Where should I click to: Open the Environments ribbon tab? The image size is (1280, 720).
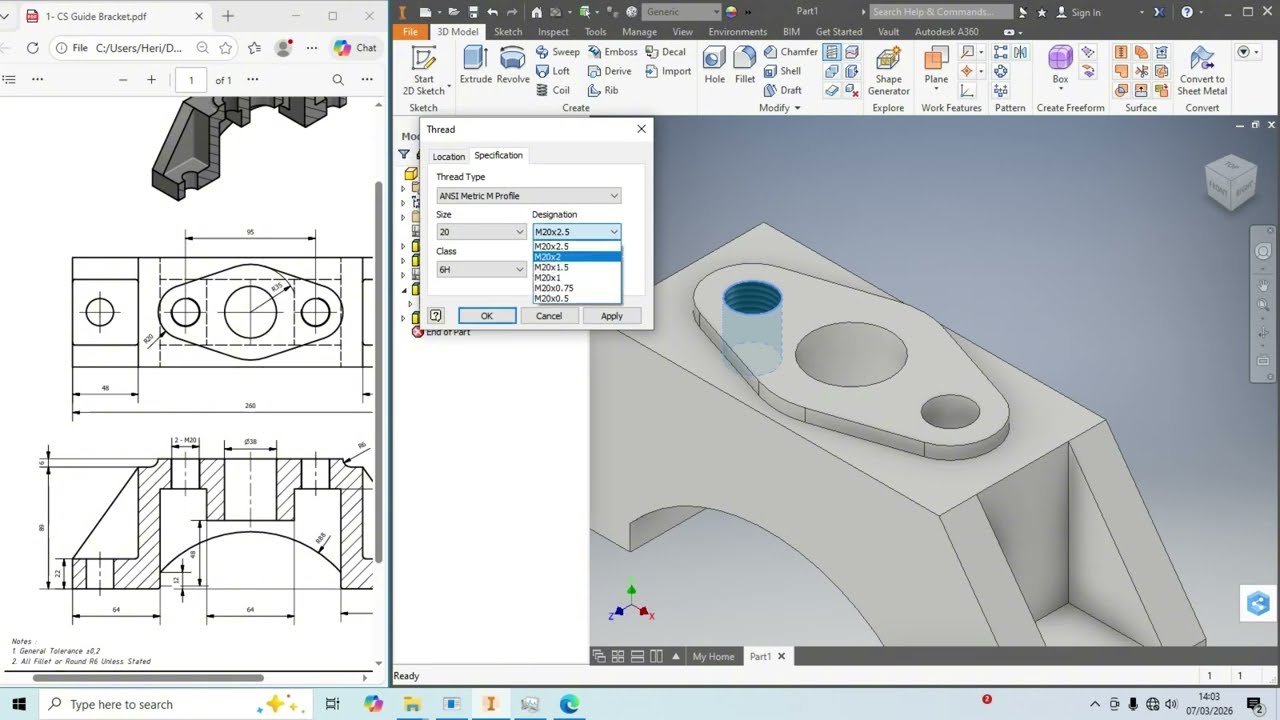pos(737,32)
